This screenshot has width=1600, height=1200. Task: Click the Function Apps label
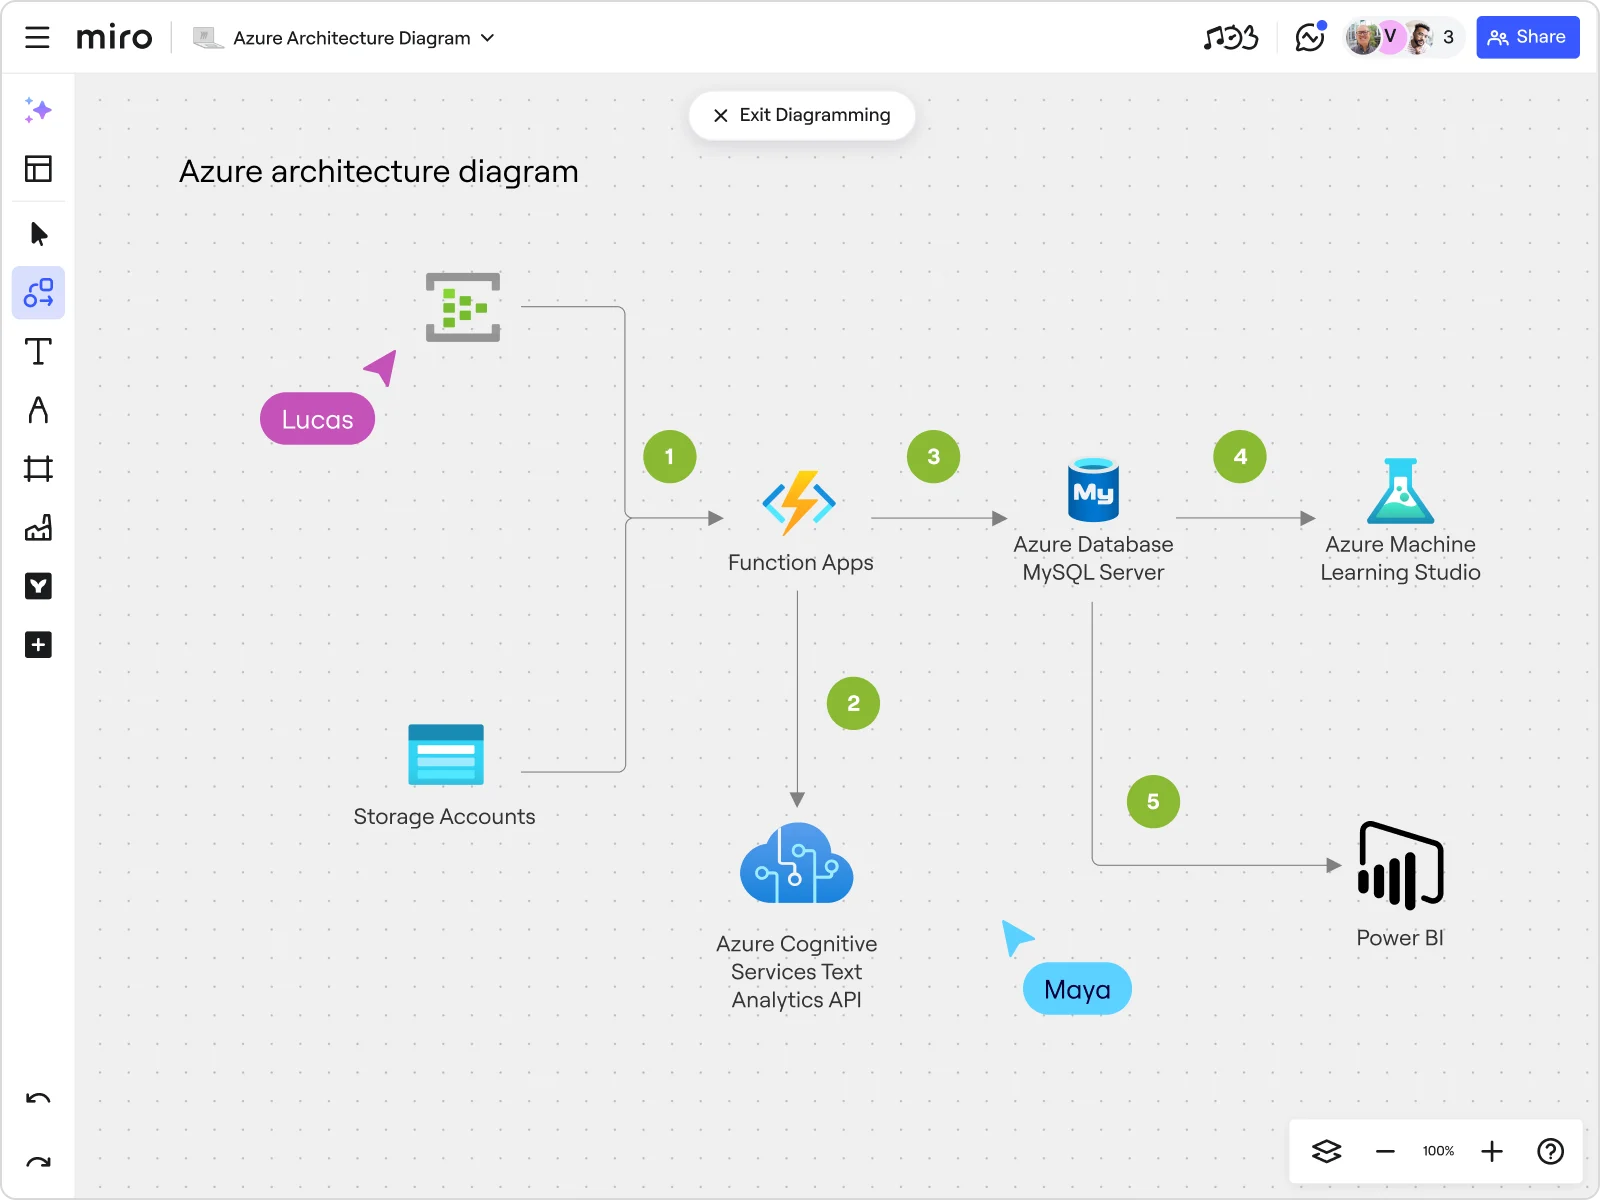801,563
